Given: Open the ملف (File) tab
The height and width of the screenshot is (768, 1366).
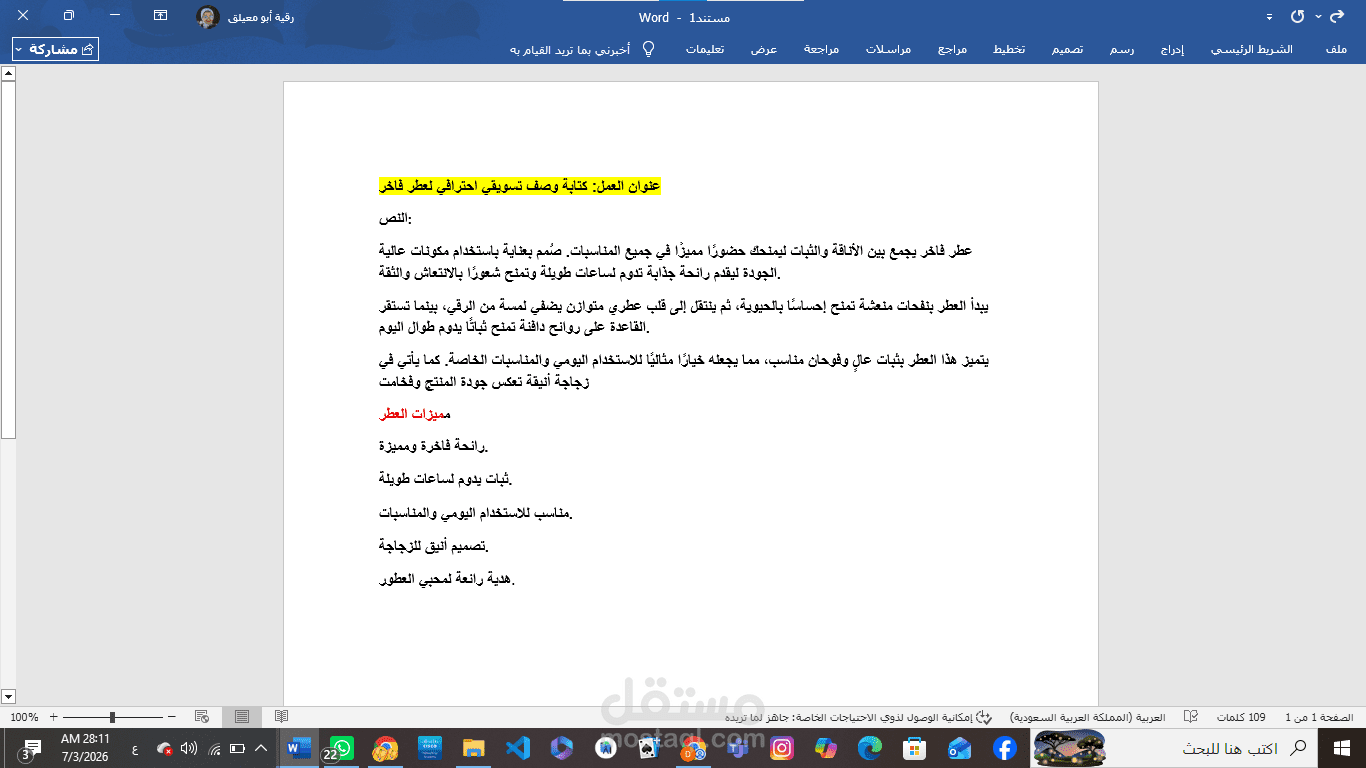Looking at the screenshot, I should [x=1335, y=49].
